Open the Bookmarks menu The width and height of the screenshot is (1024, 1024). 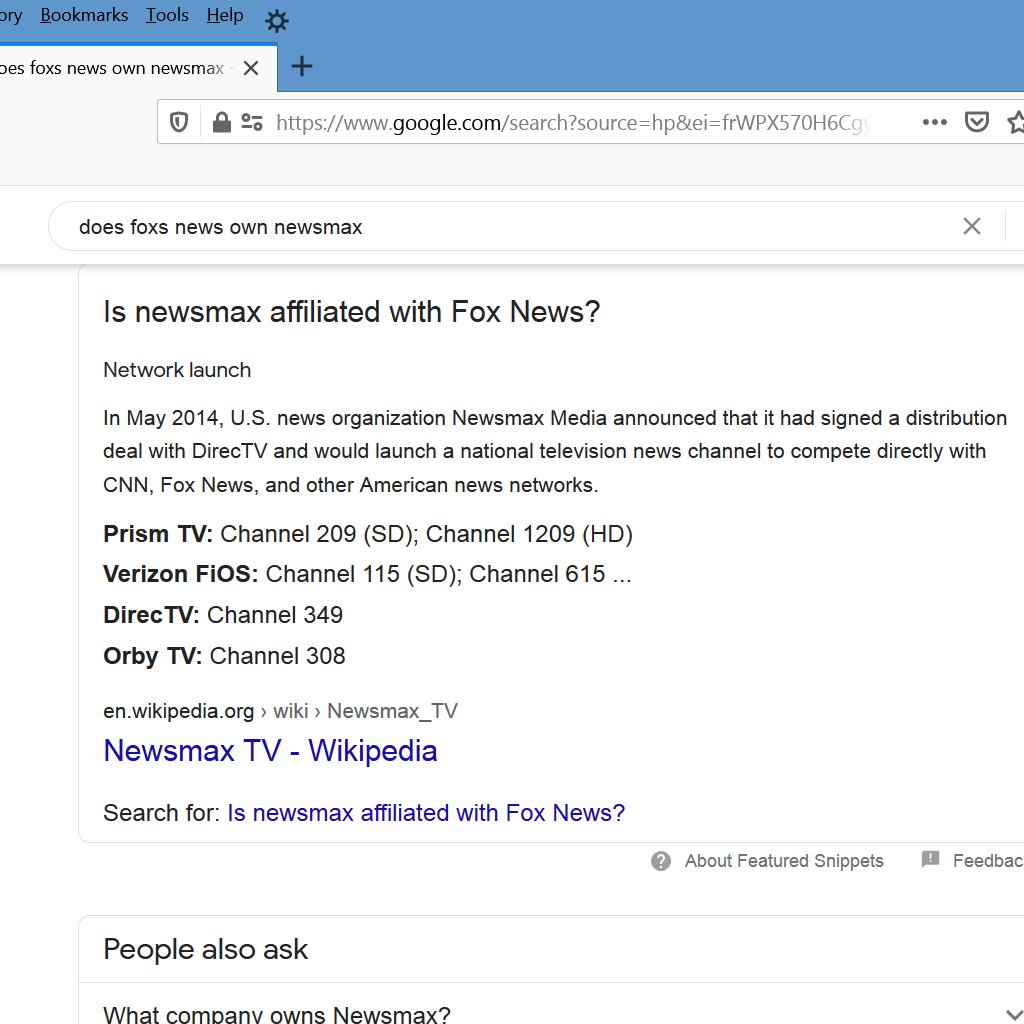tap(84, 15)
